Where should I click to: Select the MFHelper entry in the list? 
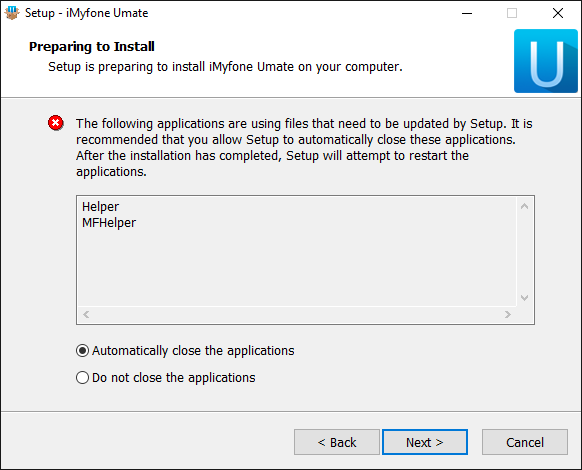109,222
